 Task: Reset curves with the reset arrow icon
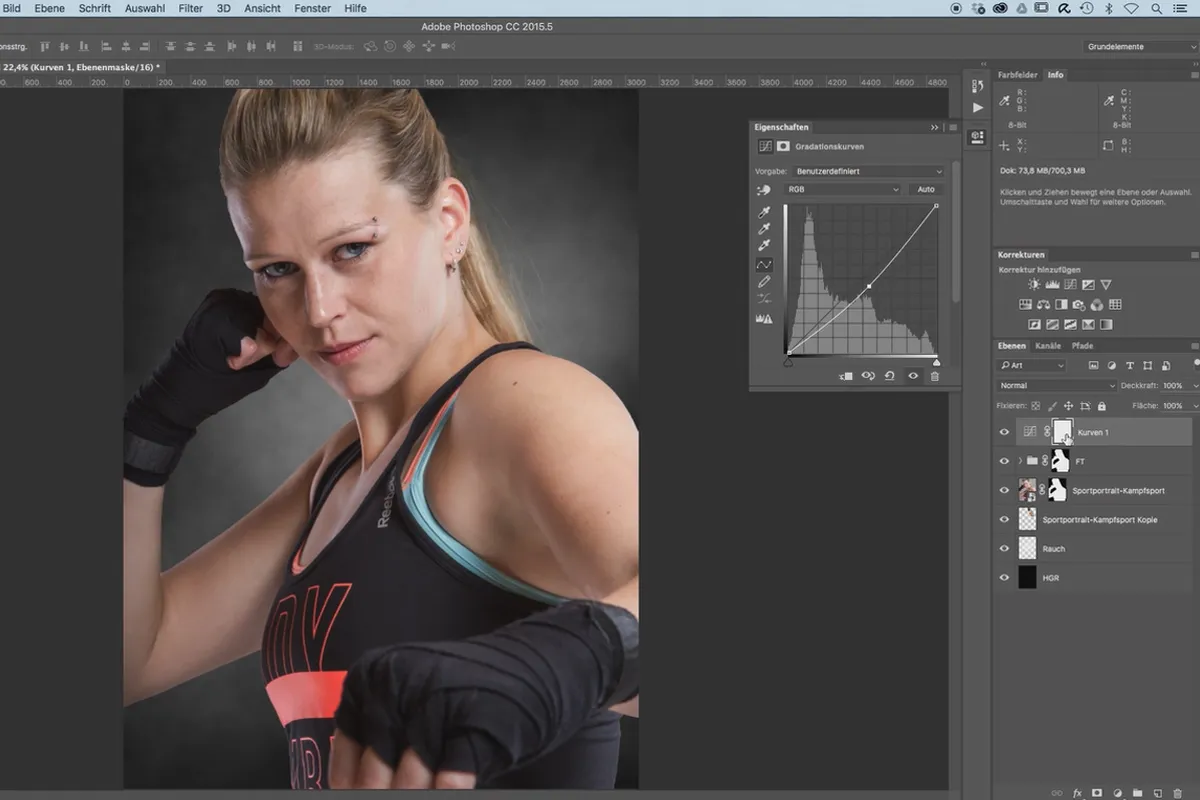890,376
